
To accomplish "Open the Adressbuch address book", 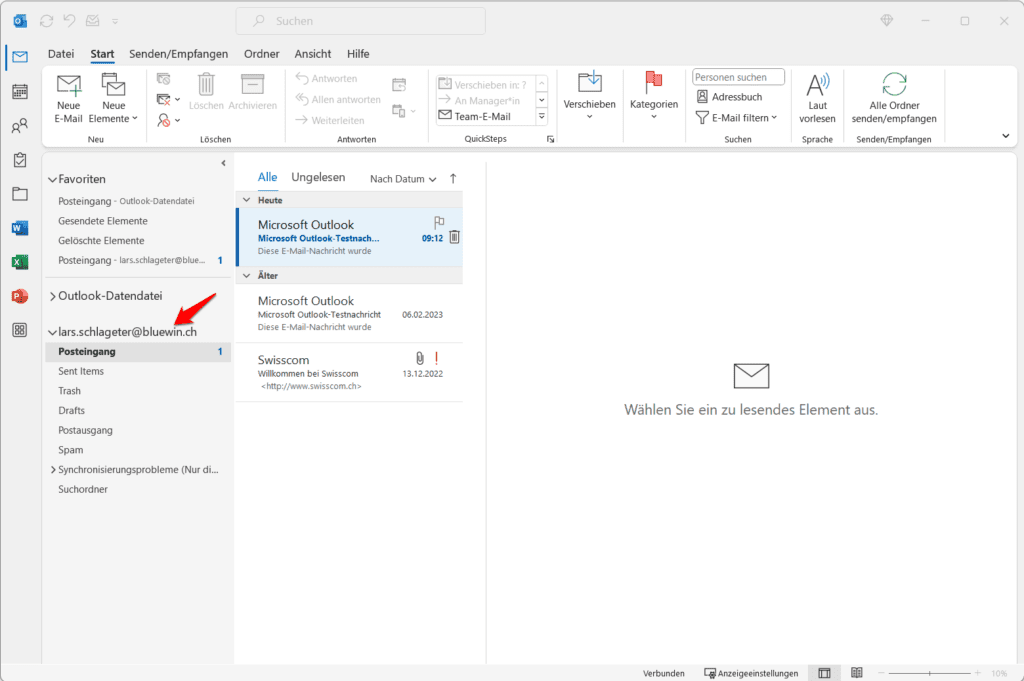I will pos(729,97).
